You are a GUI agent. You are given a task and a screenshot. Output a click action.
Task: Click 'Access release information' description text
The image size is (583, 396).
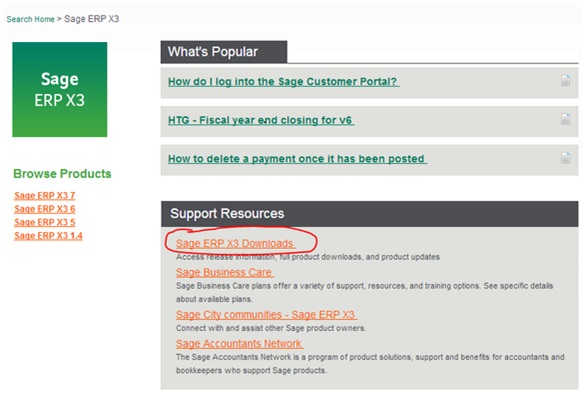[307, 257]
